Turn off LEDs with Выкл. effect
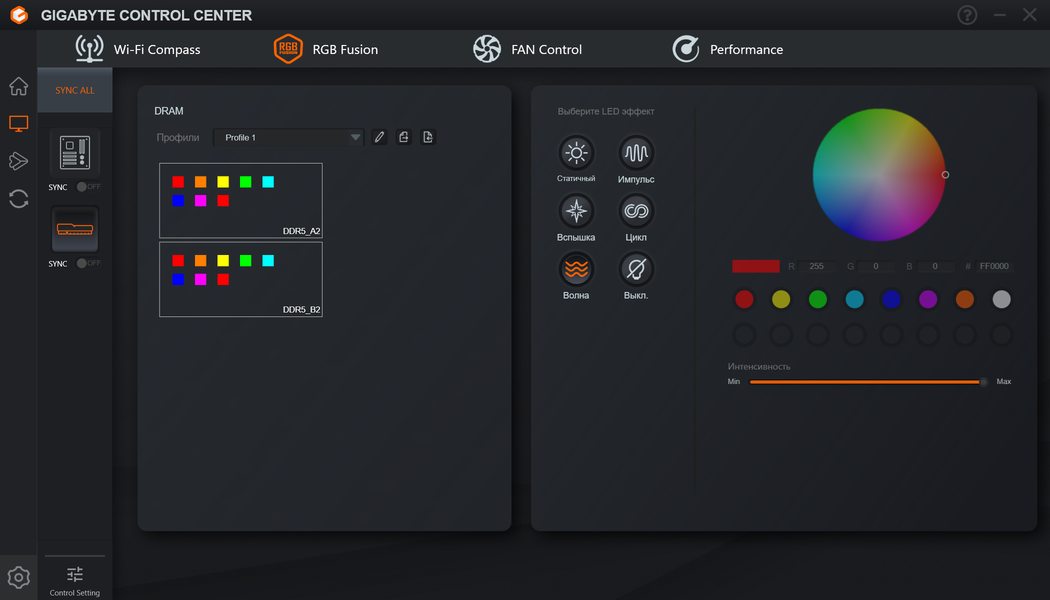Image resolution: width=1050 pixels, height=600 pixels. pyautogui.click(x=636, y=269)
